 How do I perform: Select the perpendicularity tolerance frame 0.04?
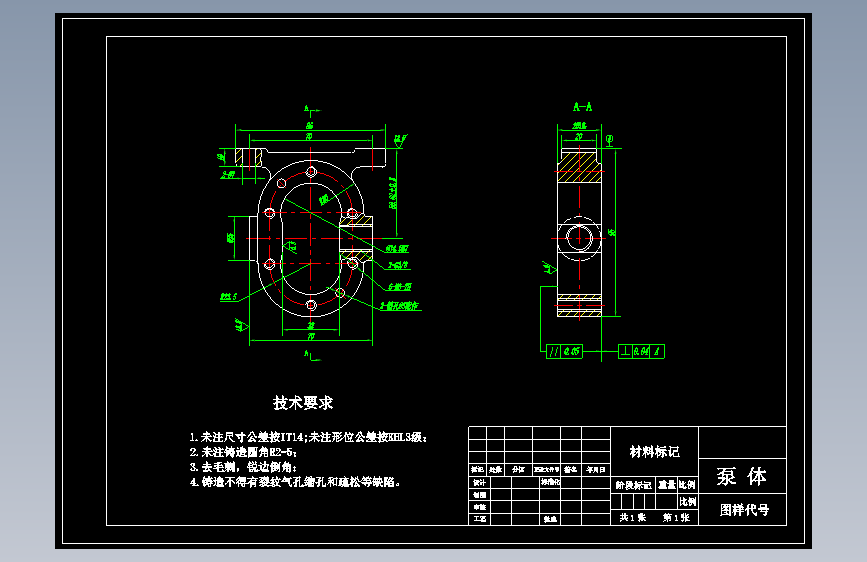tap(641, 351)
